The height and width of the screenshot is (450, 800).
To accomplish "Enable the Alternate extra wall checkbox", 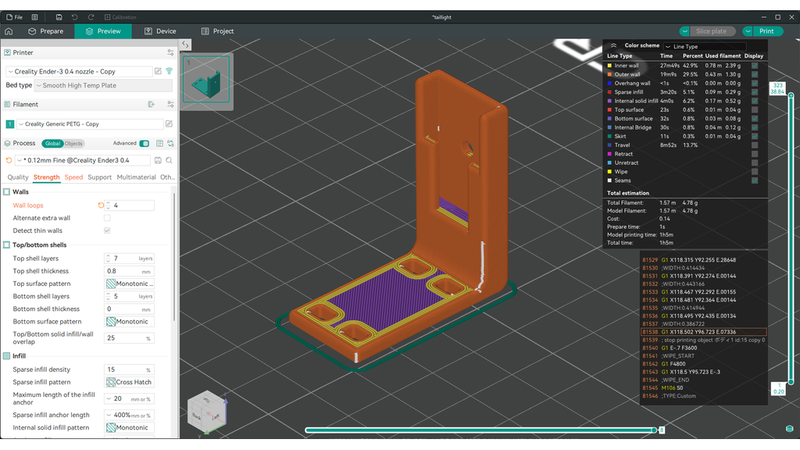I will tap(107, 218).
